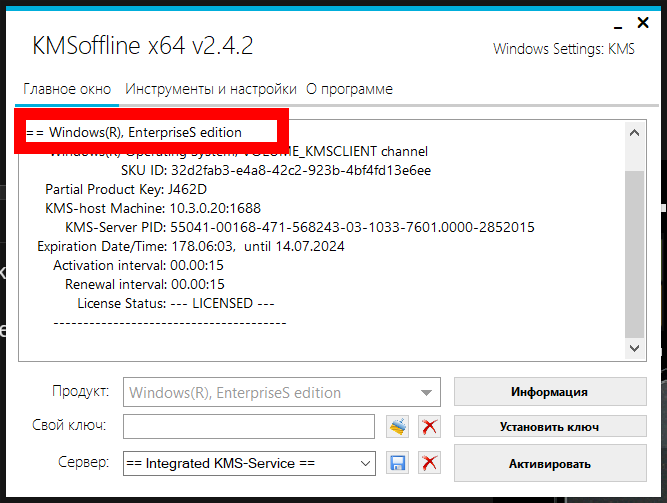Open the Инструменты и настройки tab

pyautogui.click(x=211, y=89)
